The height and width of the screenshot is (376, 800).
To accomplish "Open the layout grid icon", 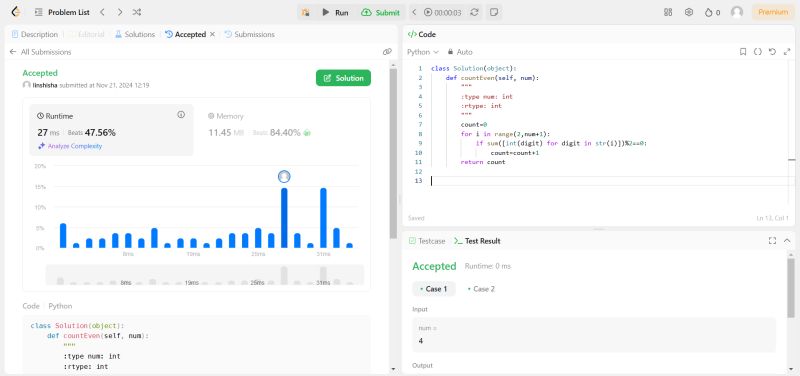I will (x=668, y=12).
